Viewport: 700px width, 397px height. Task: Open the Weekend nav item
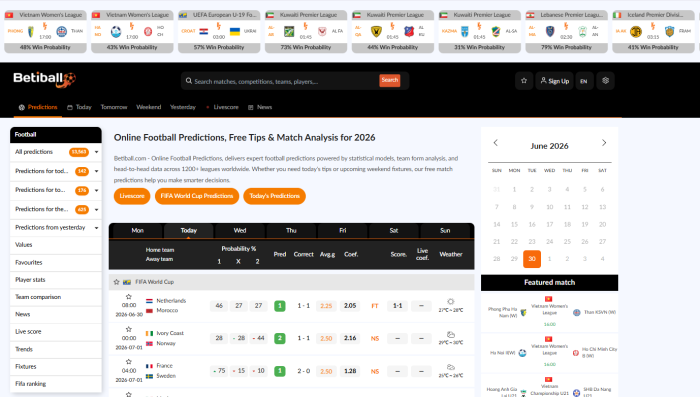(149, 107)
